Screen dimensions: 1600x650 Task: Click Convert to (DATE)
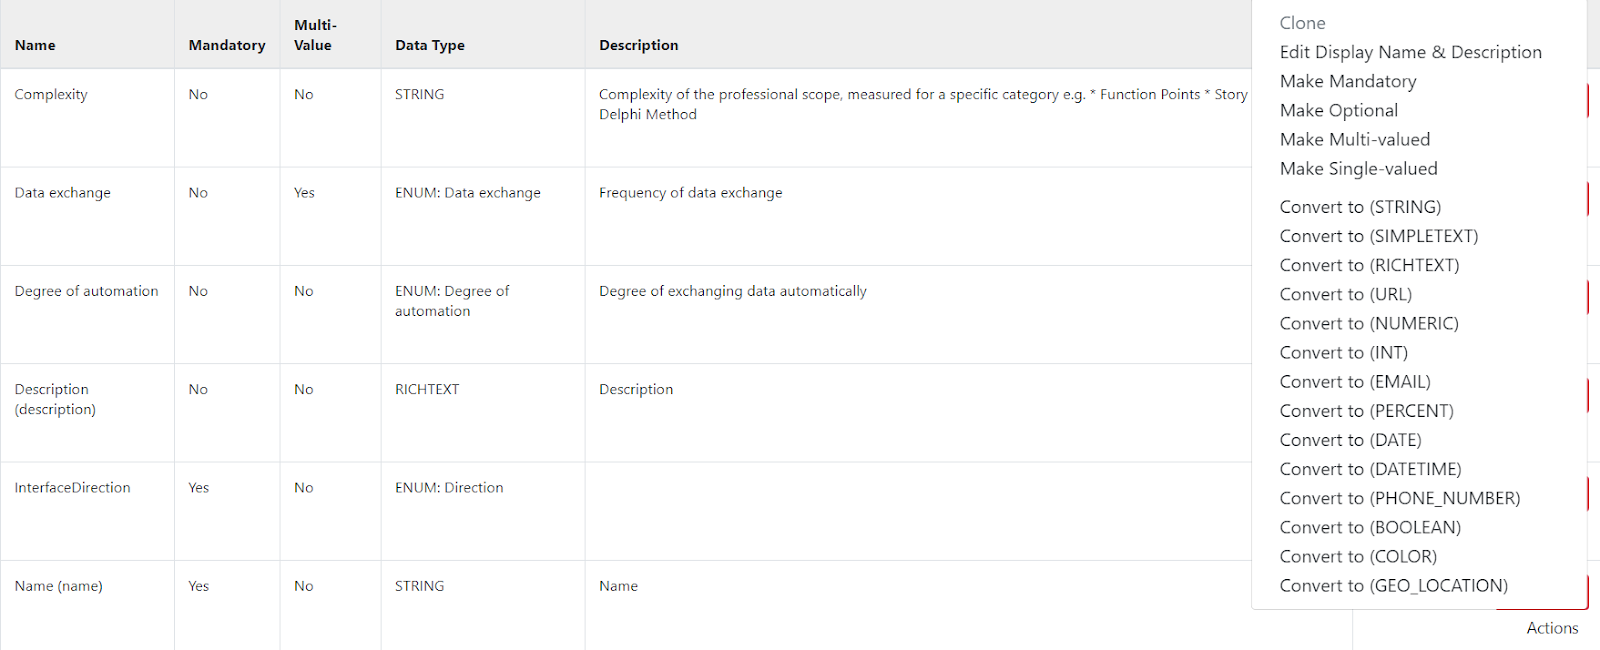point(1351,440)
